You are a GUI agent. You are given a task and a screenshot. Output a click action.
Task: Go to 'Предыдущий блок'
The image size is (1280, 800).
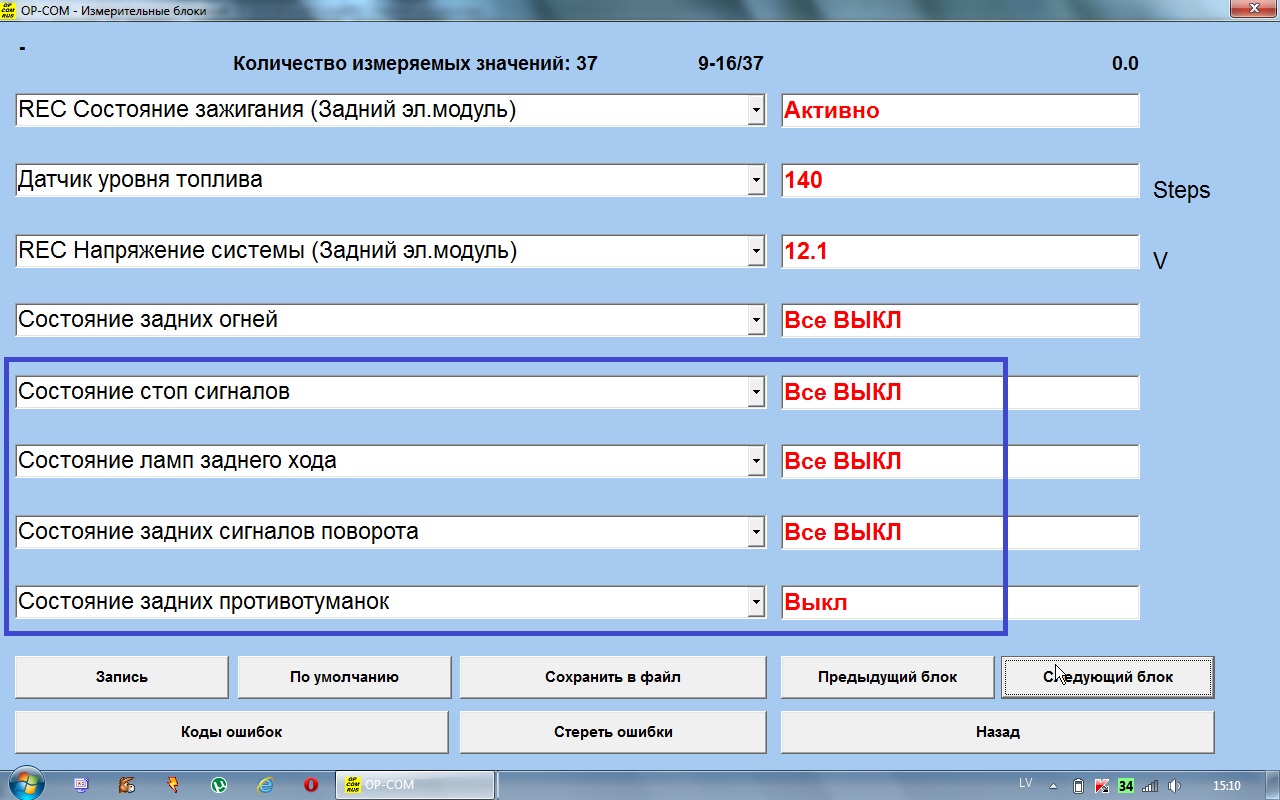point(887,677)
